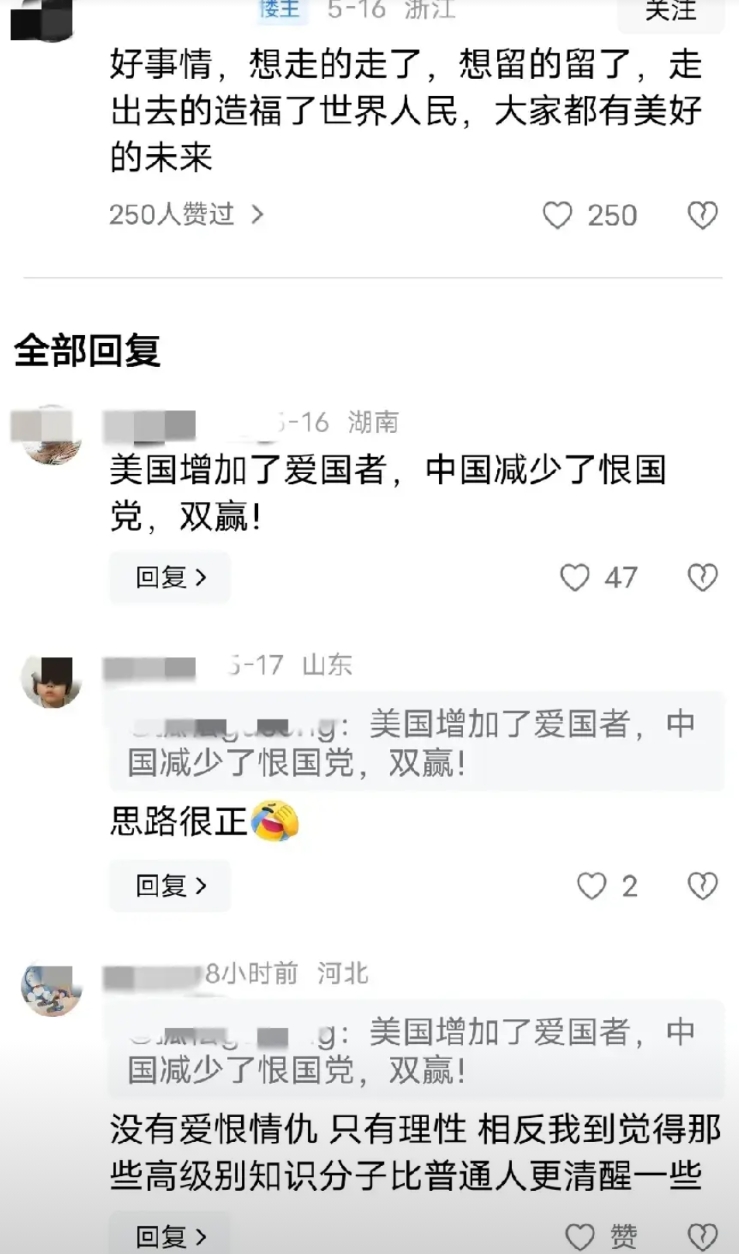This screenshot has width=739, height=1254.
Task: Dislike the Hunan reply
Action: click(x=703, y=577)
